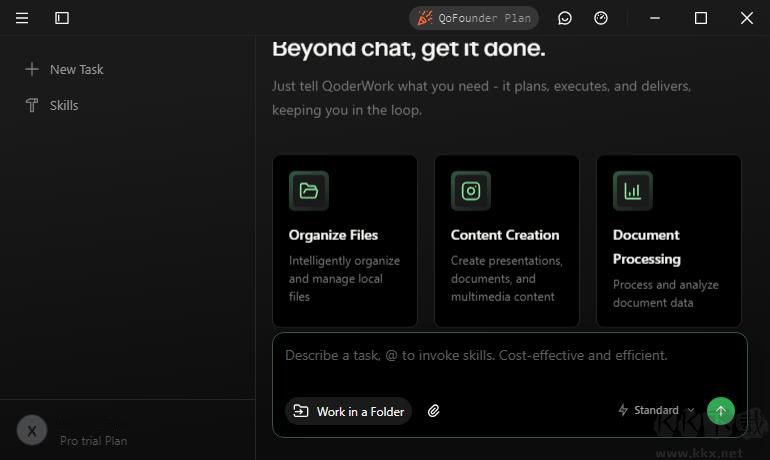Click the Content Creation camera icon
The height and width of the screenshot is (460, 770).
tap(471, 190)
